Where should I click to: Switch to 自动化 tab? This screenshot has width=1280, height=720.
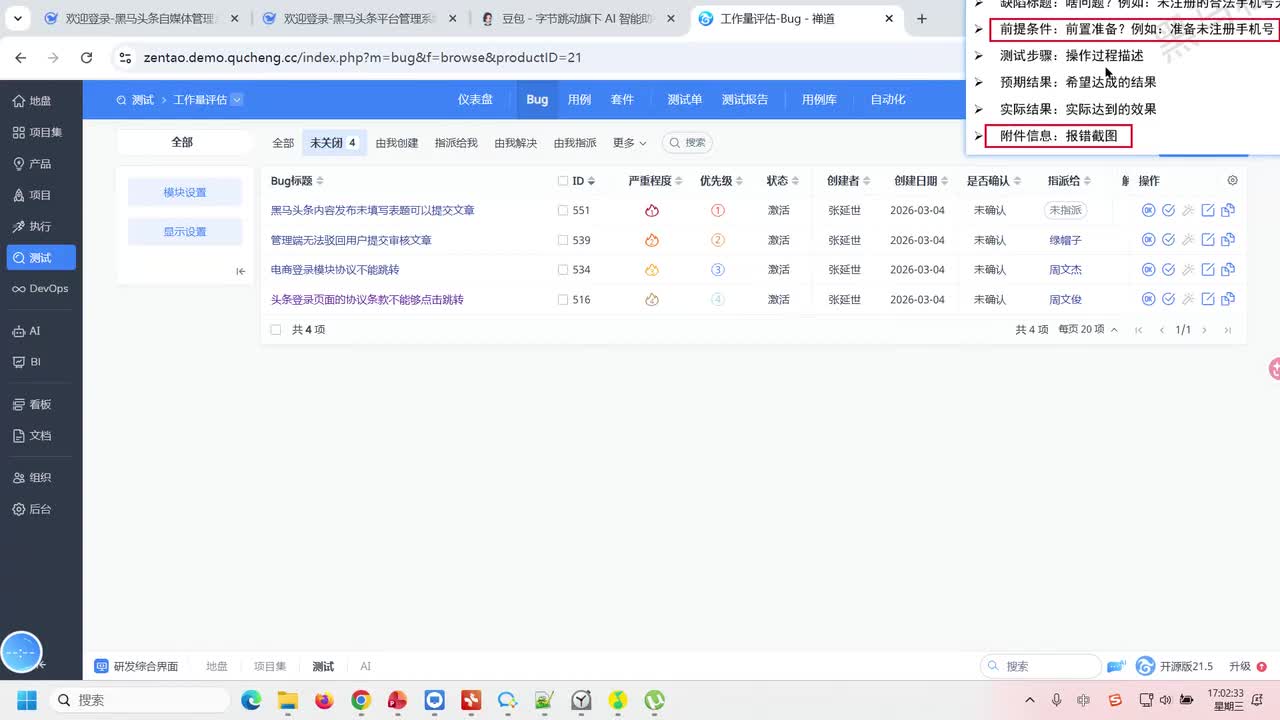(888, 100)
